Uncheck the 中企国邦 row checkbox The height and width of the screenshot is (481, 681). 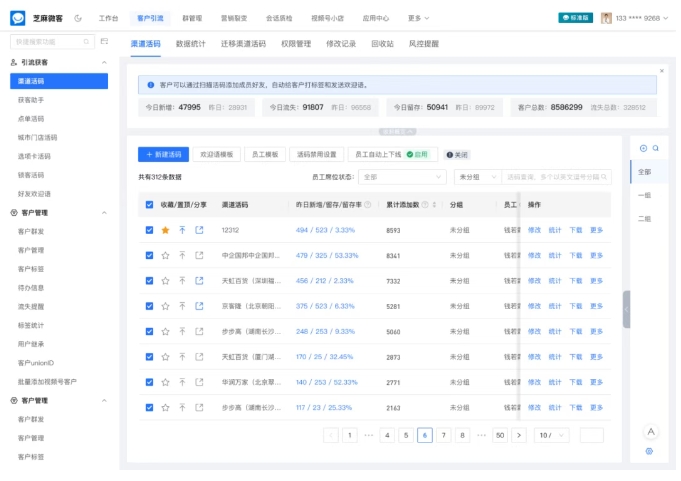(149, 256)
